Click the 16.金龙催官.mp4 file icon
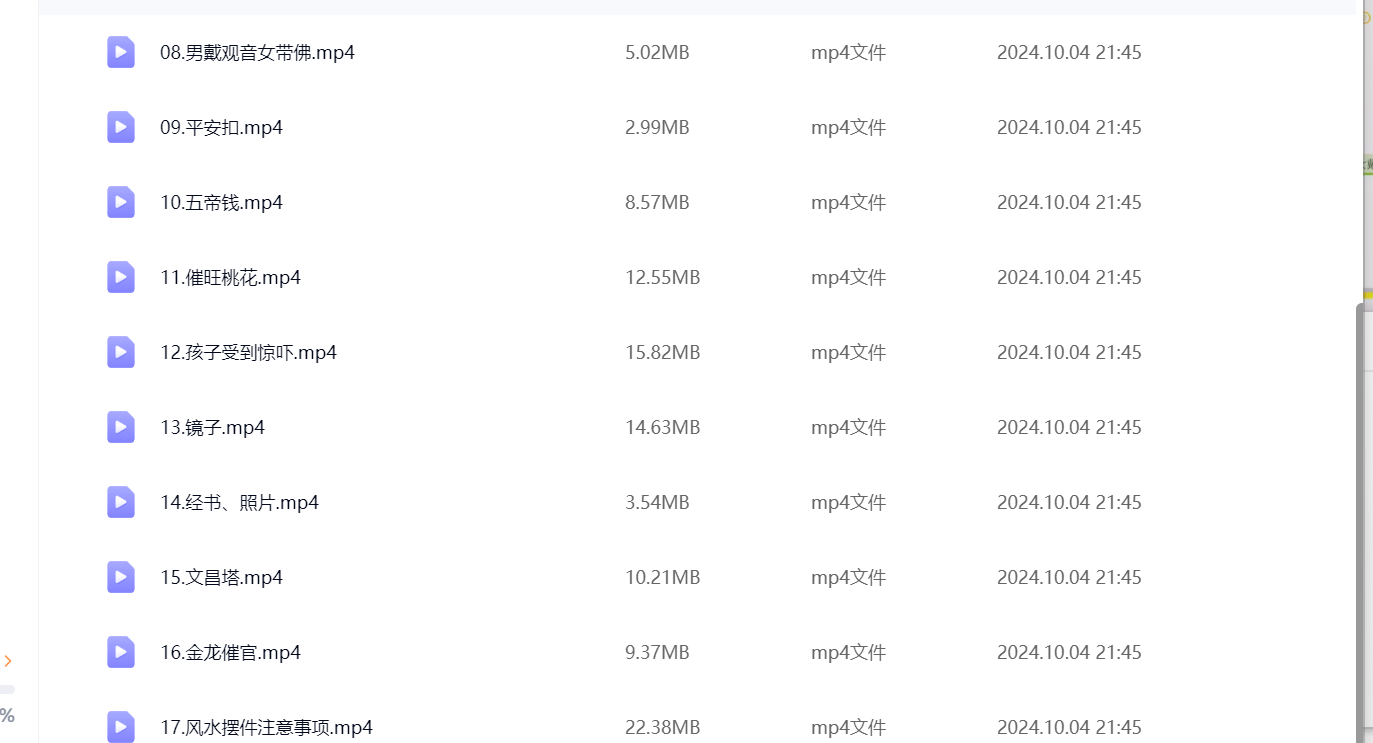Image resolution: width=1373 pixels, height=743 pixels. (121, 652)
